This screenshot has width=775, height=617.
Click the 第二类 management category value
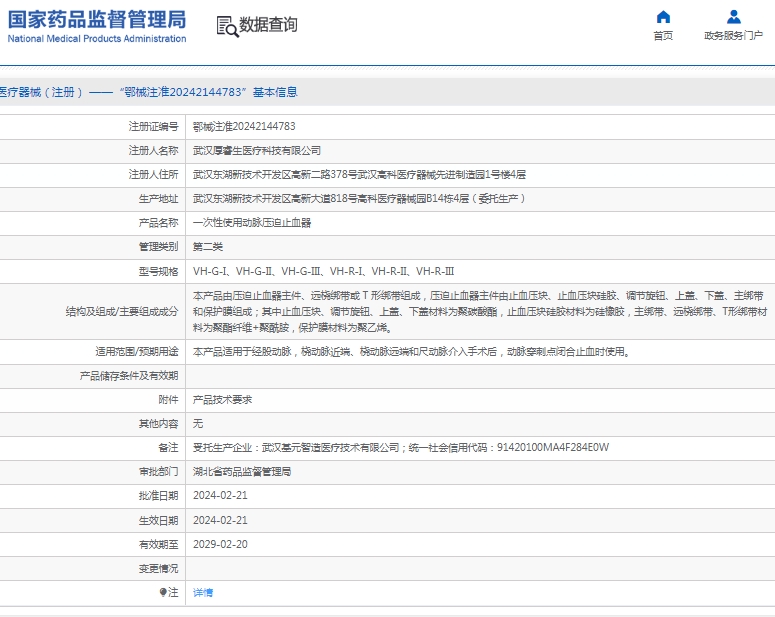tap(208, 247)
